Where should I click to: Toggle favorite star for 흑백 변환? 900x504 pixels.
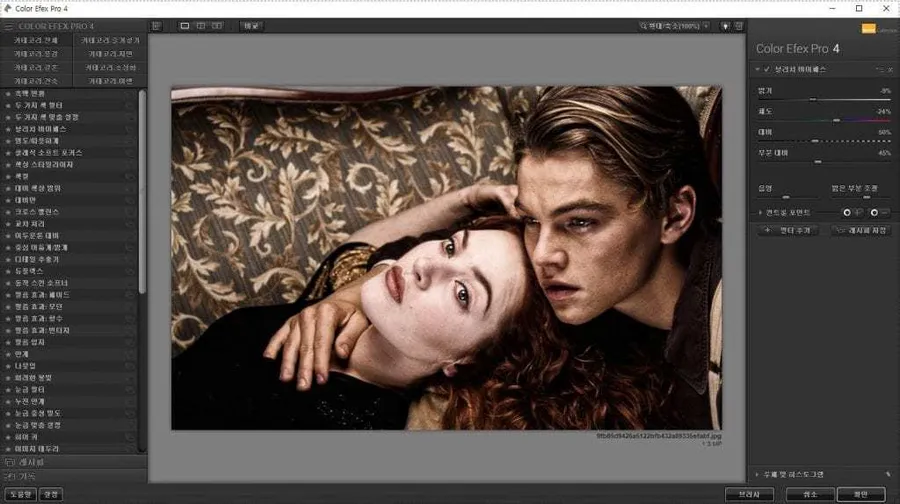pos(8,94)
